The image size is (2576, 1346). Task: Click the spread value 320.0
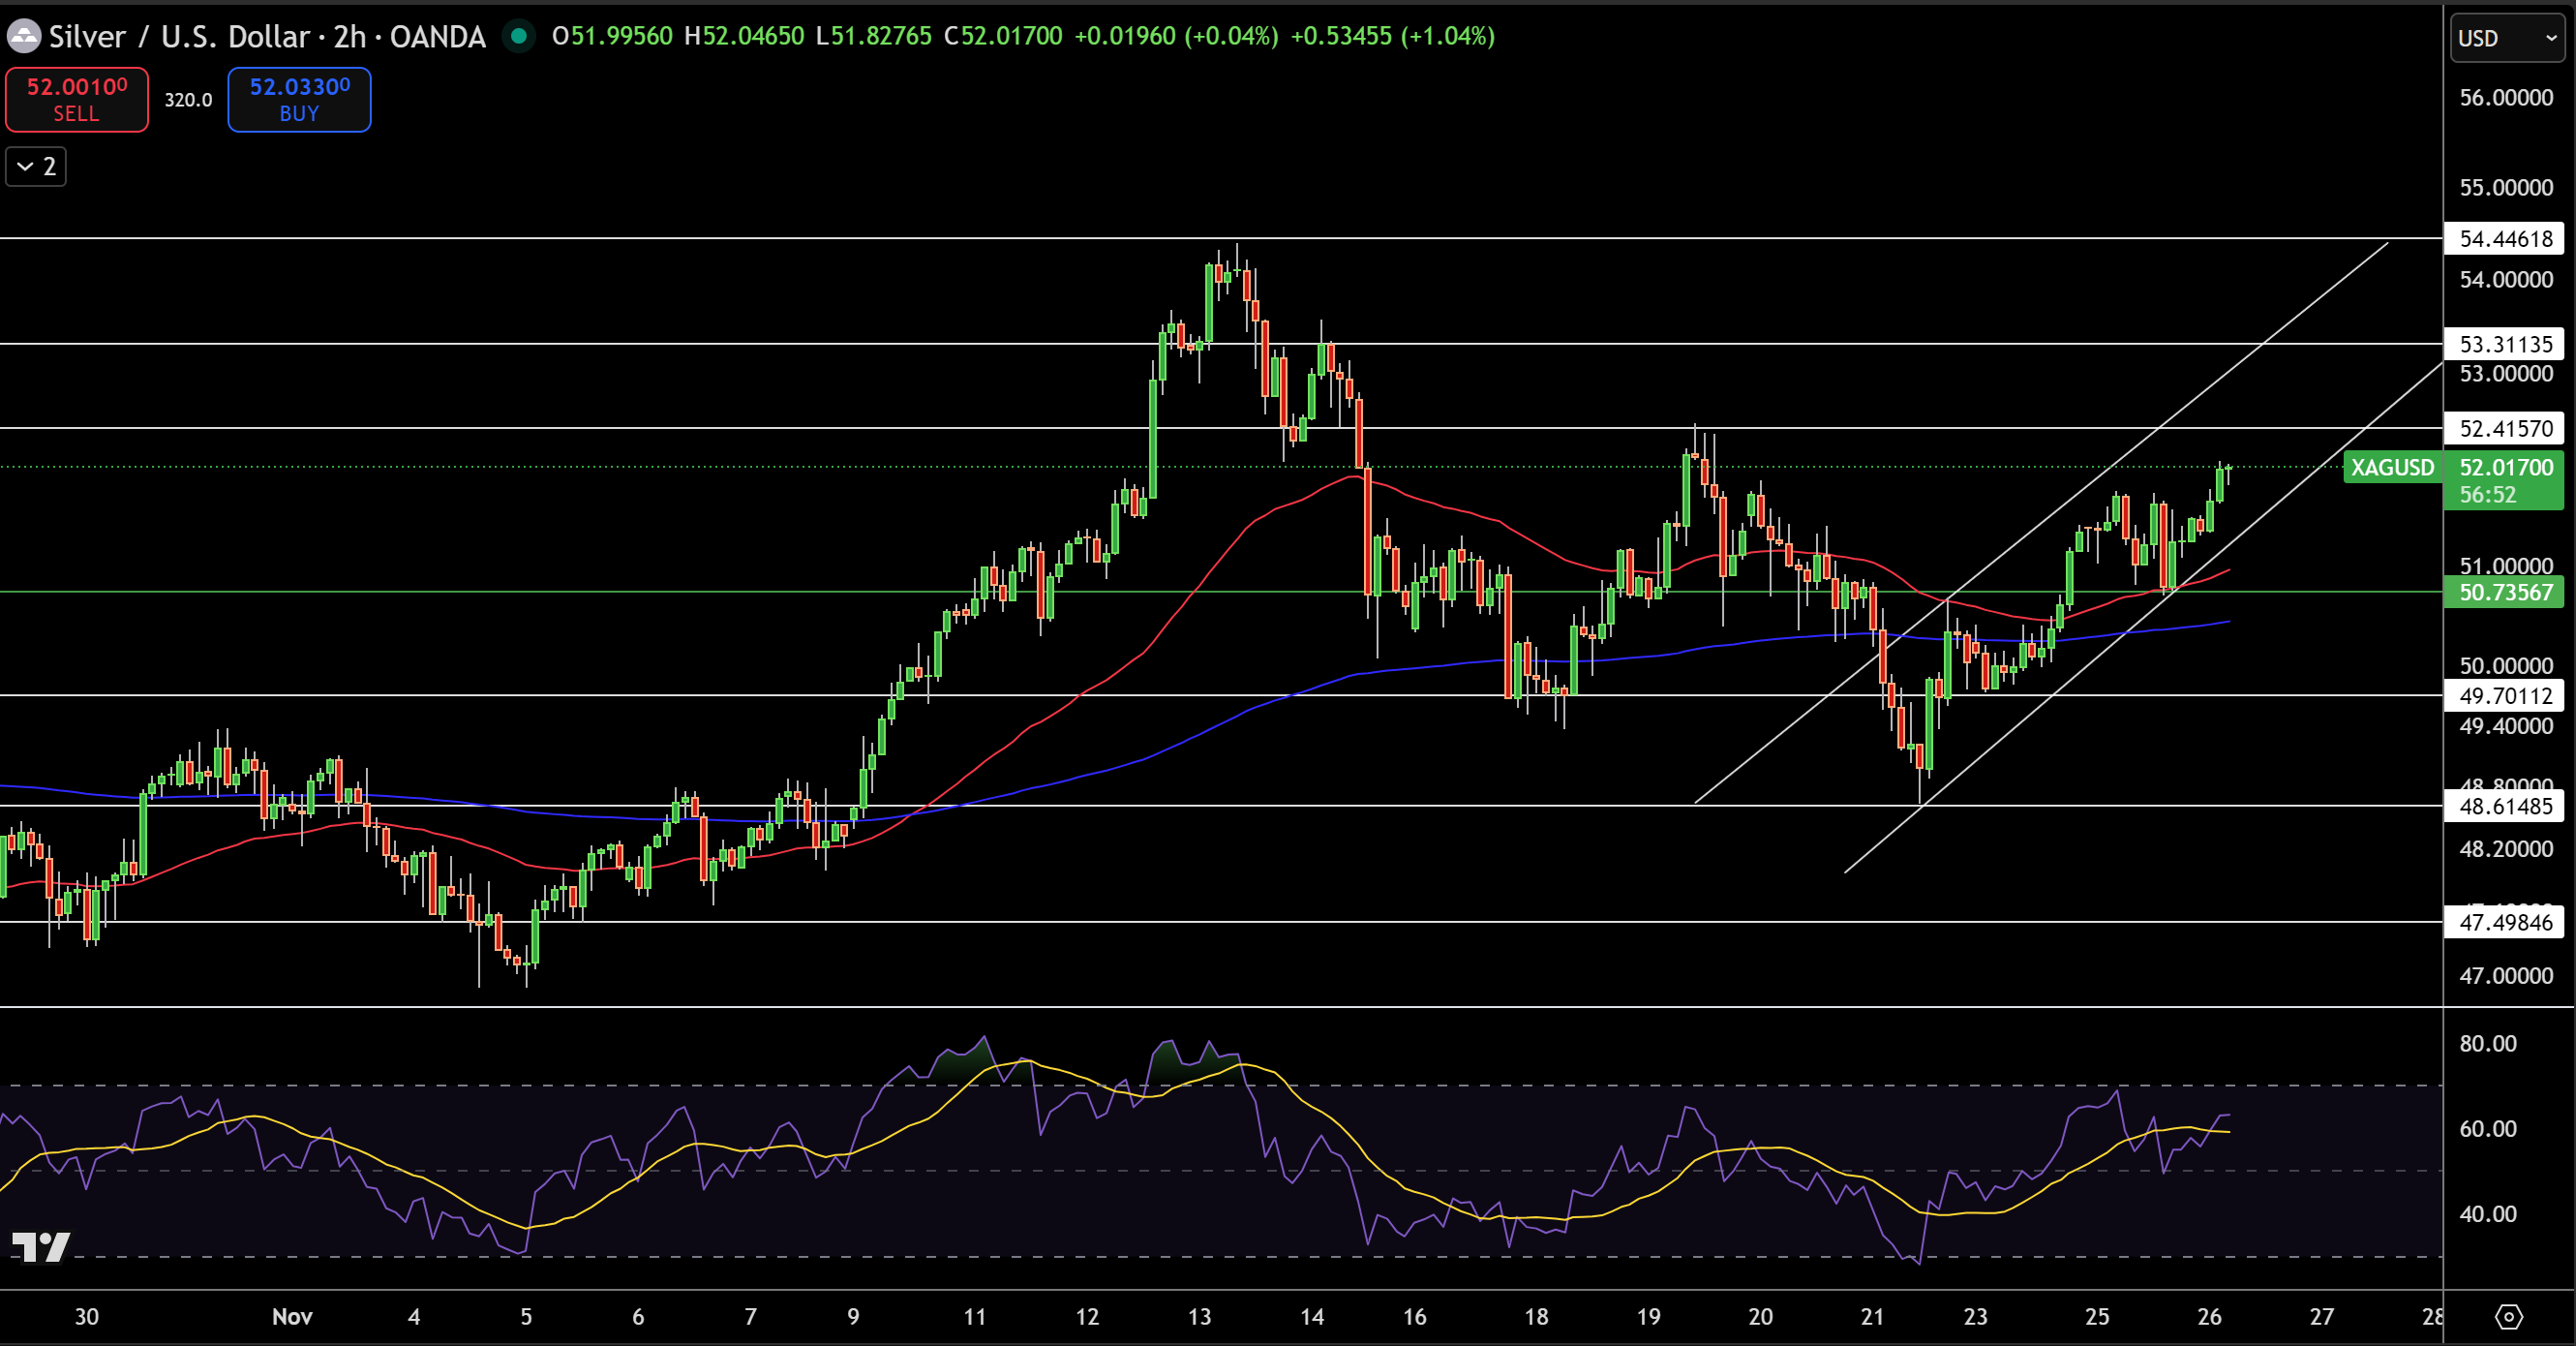[188, 99]
